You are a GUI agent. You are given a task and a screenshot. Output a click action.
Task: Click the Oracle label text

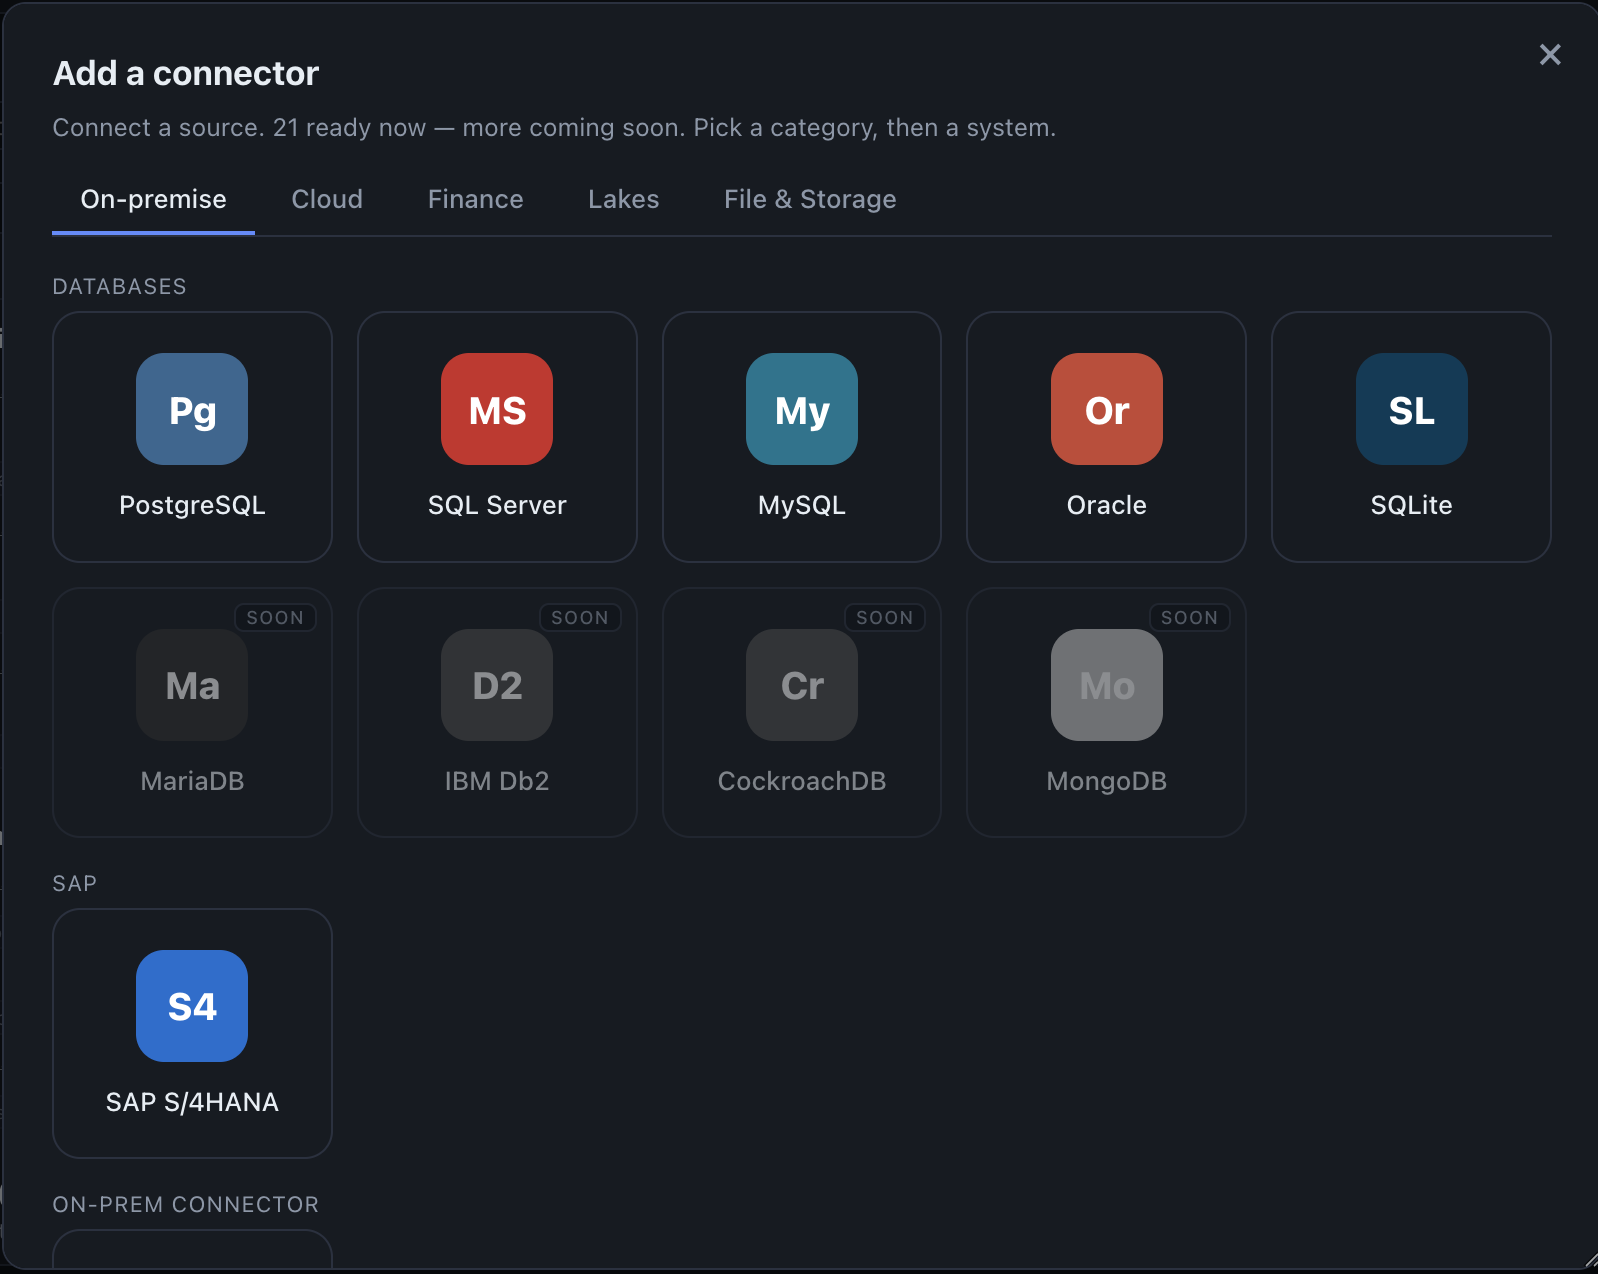point(1107,505)
